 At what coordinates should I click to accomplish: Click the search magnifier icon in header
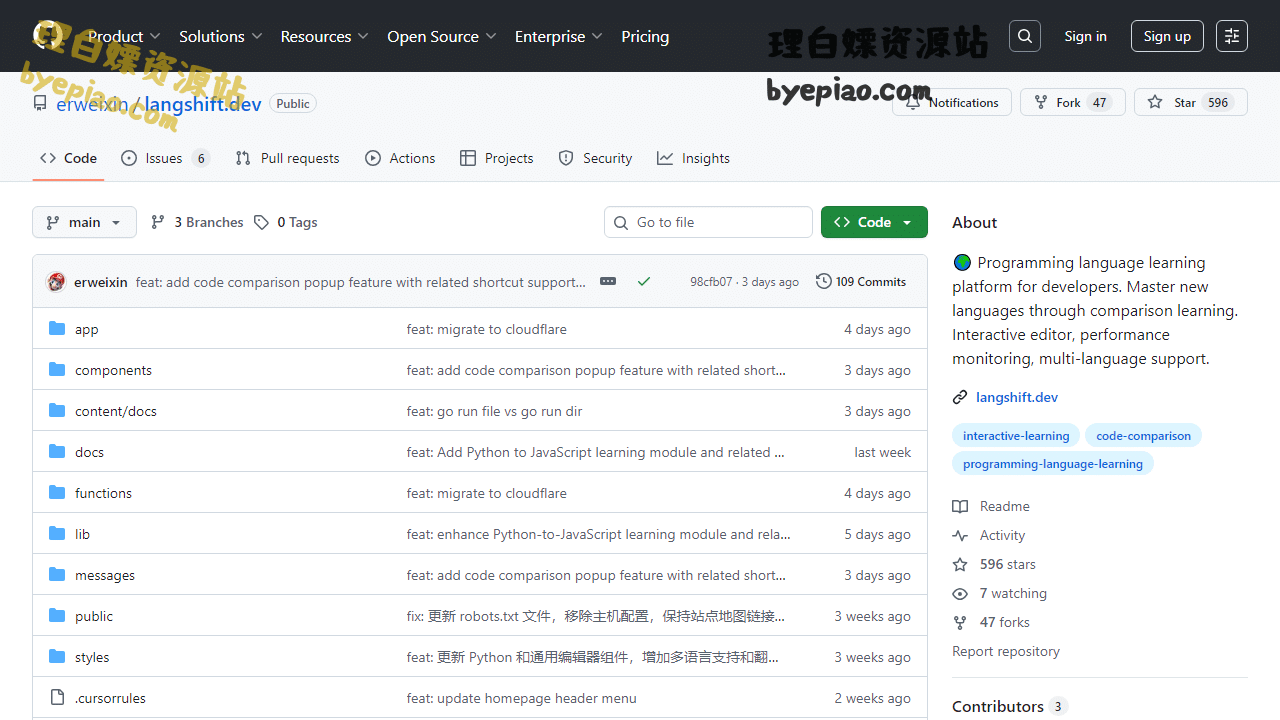tap(1025, 36)
